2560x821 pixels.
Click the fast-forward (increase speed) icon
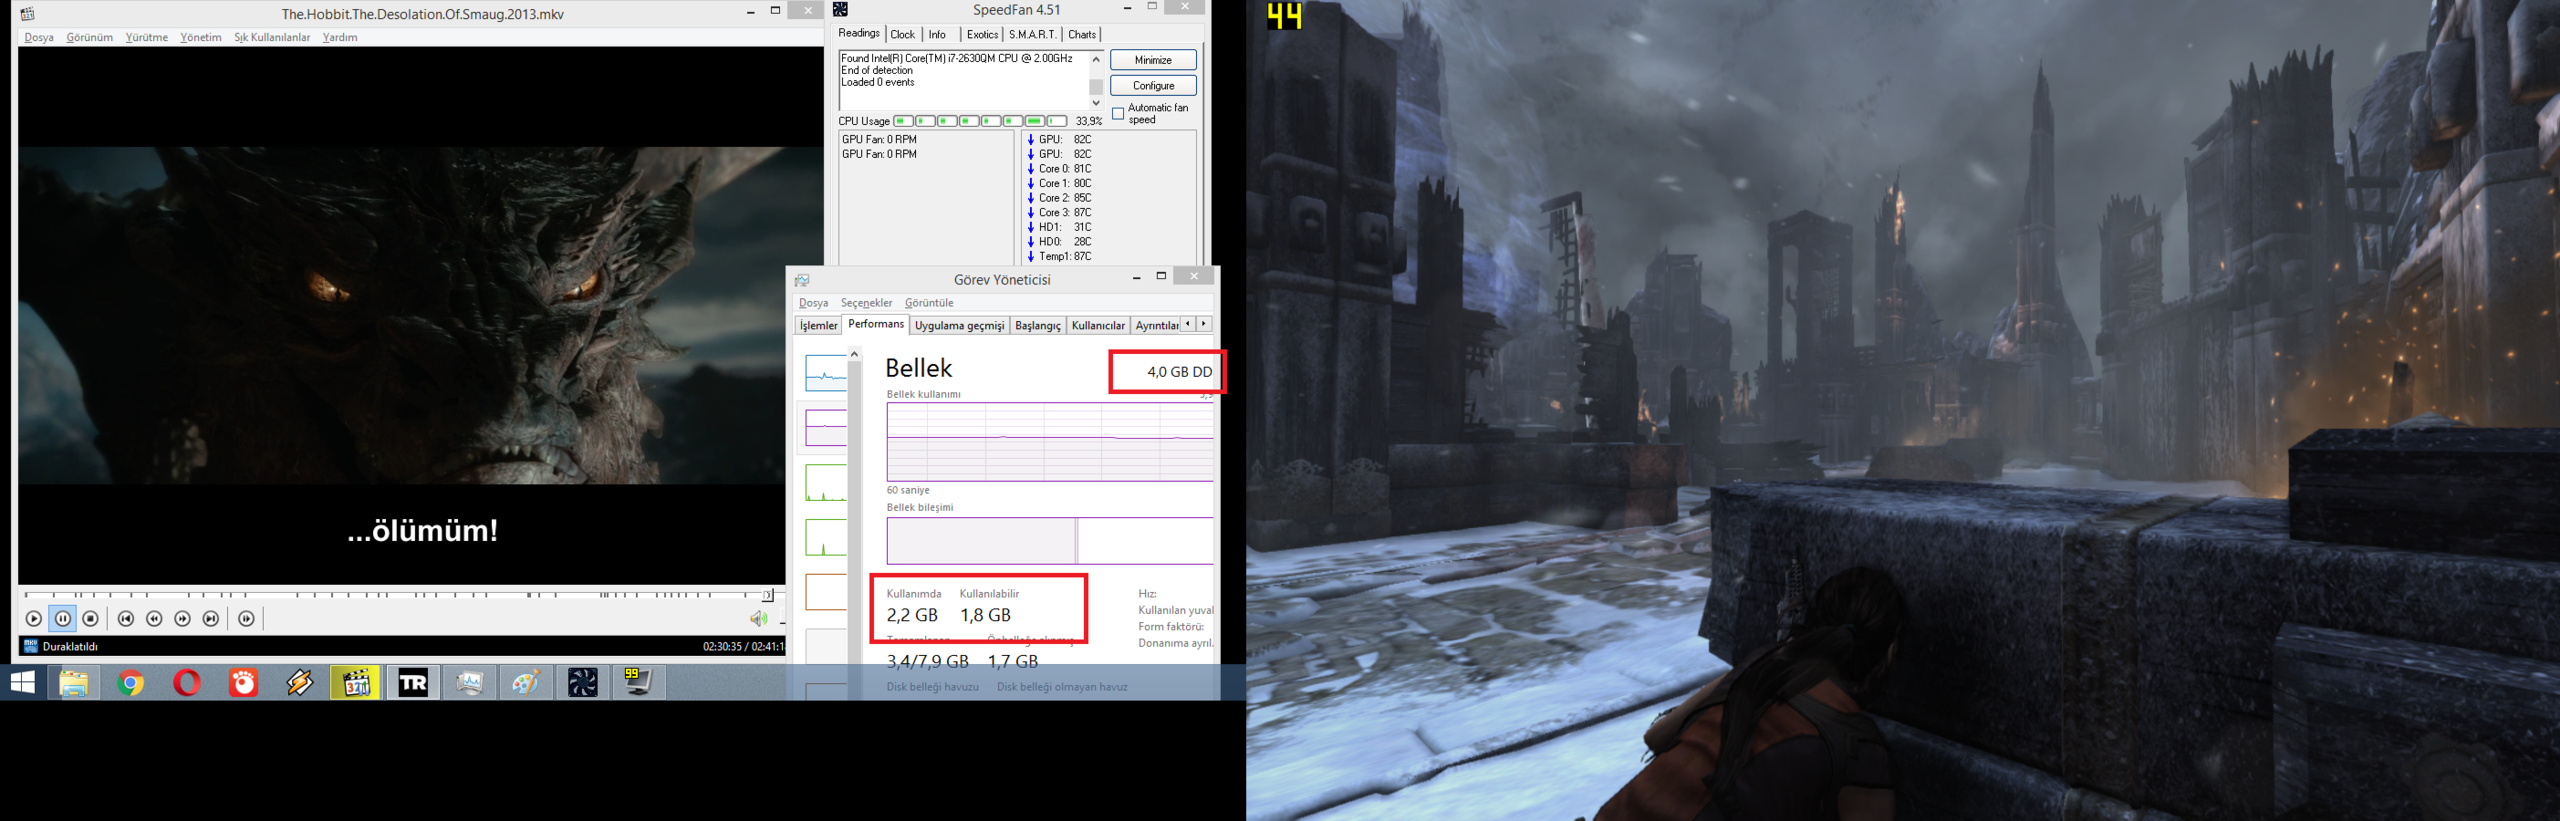[x=183, y=619]
